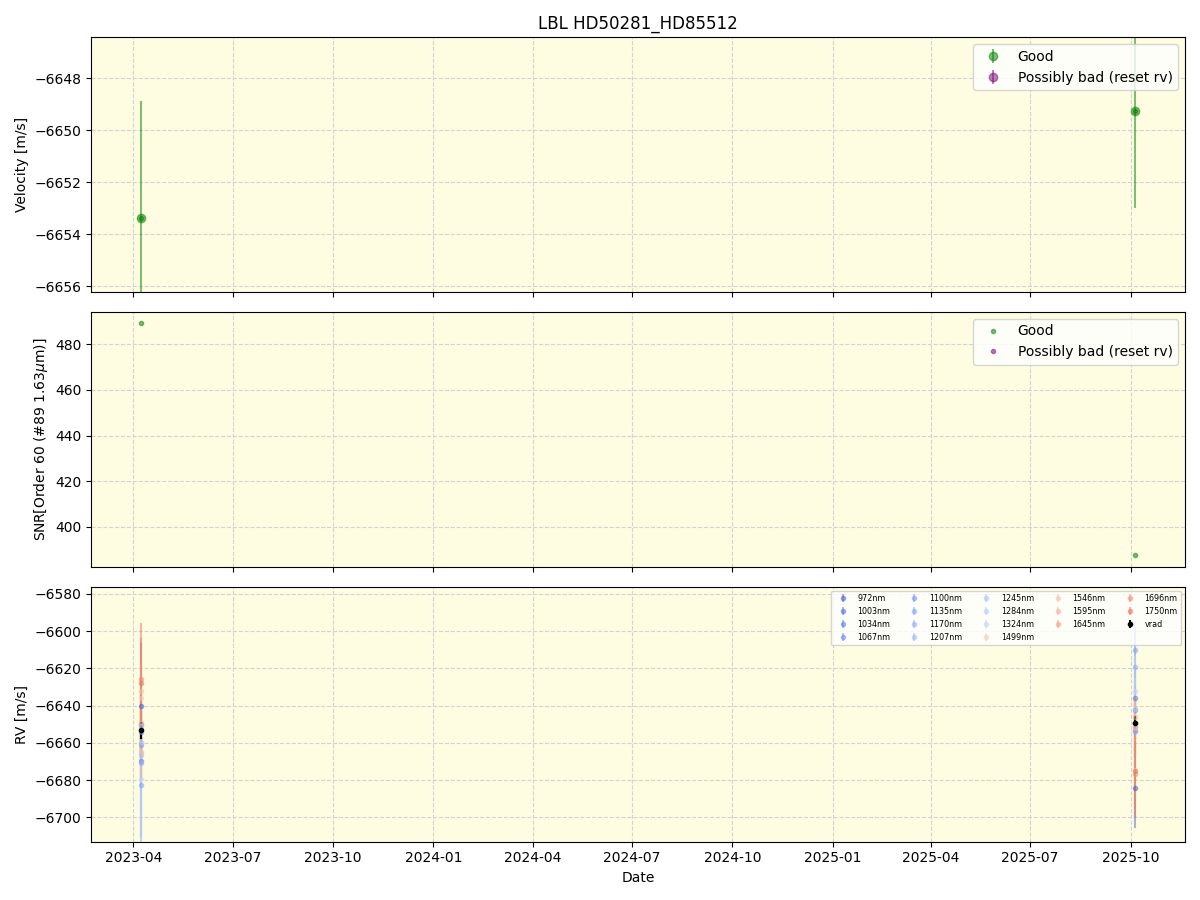Image resolution: width=1200 pixels, height=900 pixels.
Task: Select the October 2025 velocity data point
Action: click(1135, 111)
